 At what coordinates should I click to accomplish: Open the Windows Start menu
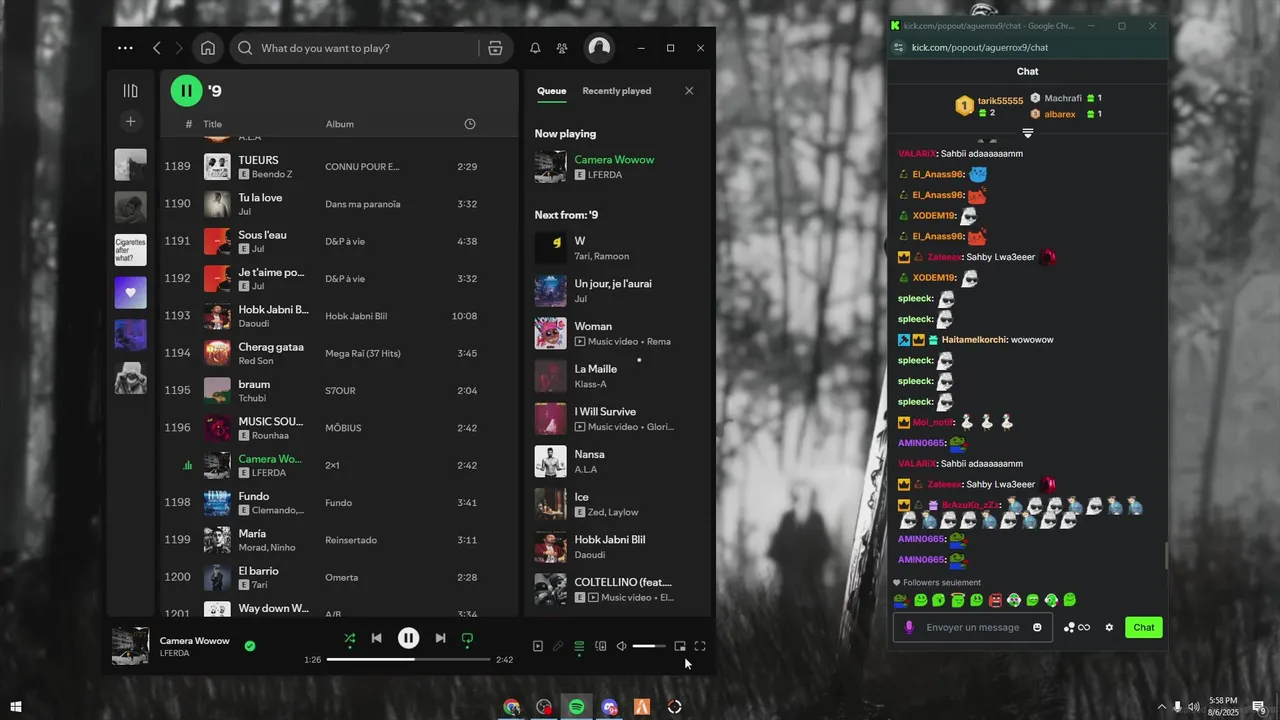point(16,707)
